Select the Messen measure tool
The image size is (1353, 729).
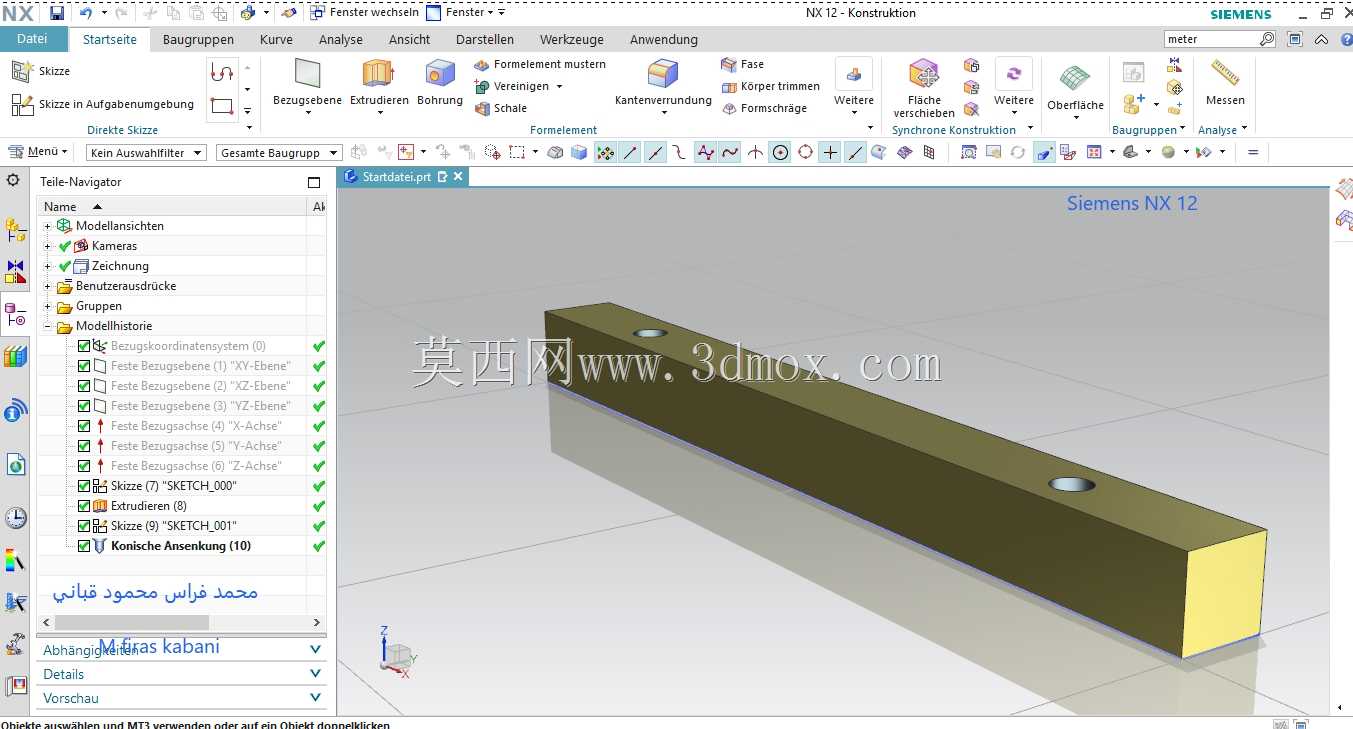1225,82
